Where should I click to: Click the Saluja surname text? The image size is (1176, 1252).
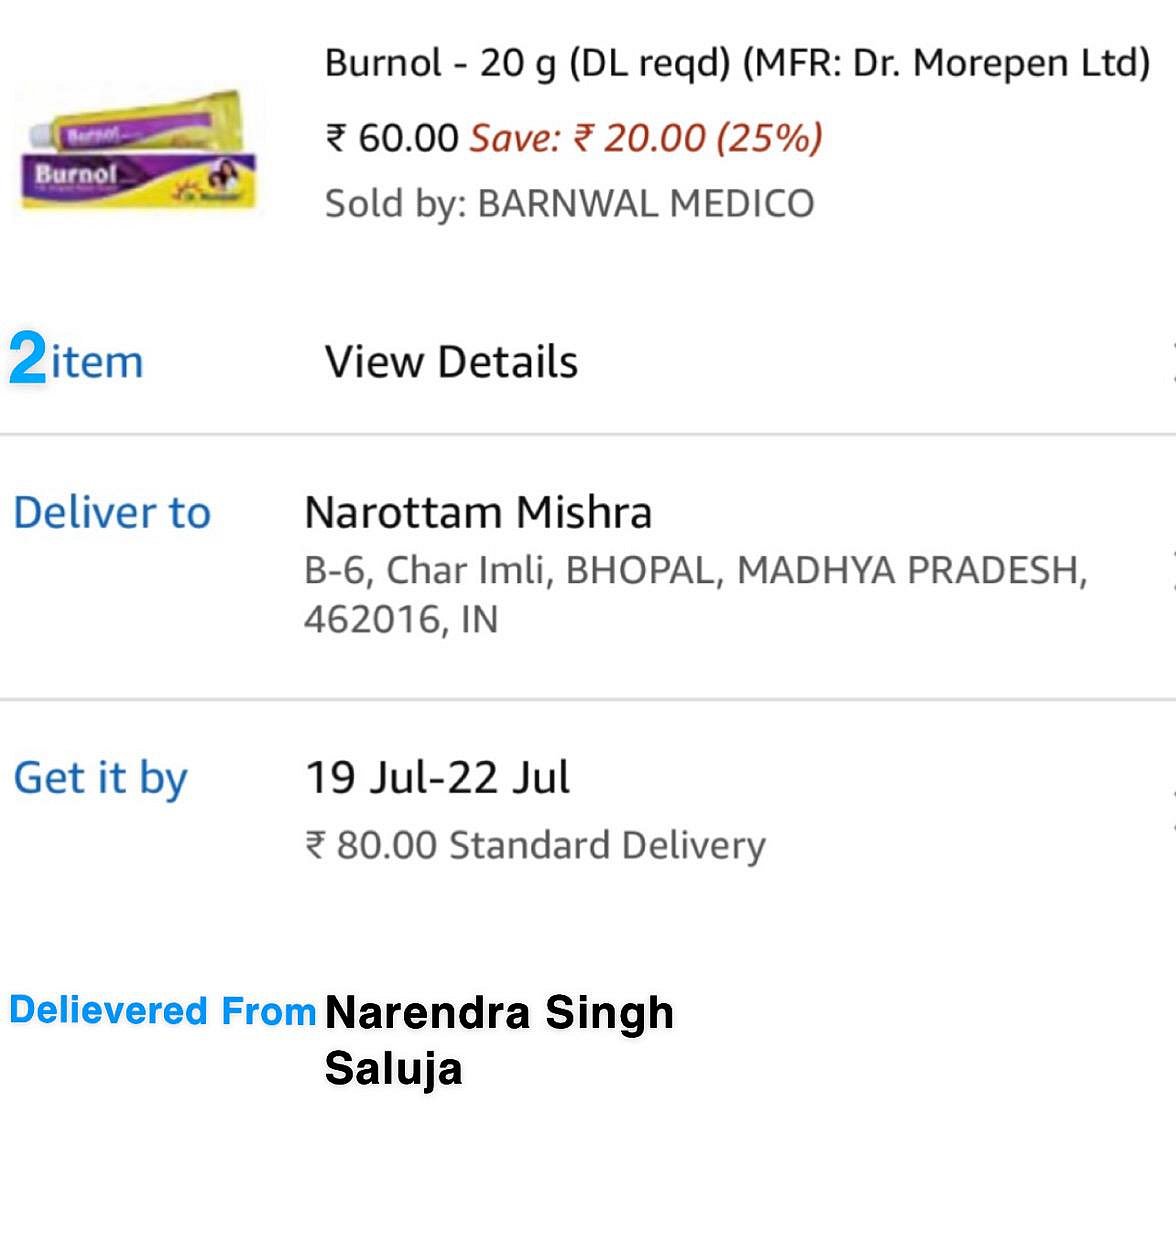(393, 1068)
